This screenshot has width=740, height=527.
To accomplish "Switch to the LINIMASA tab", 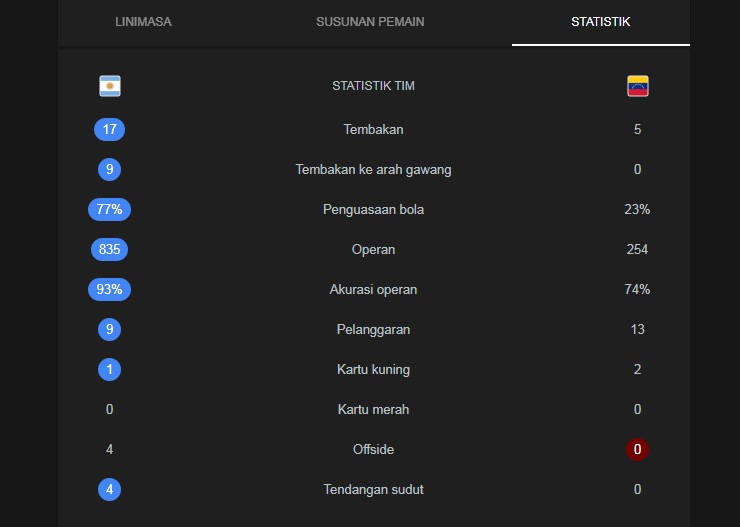I will [x=143, y=22].
